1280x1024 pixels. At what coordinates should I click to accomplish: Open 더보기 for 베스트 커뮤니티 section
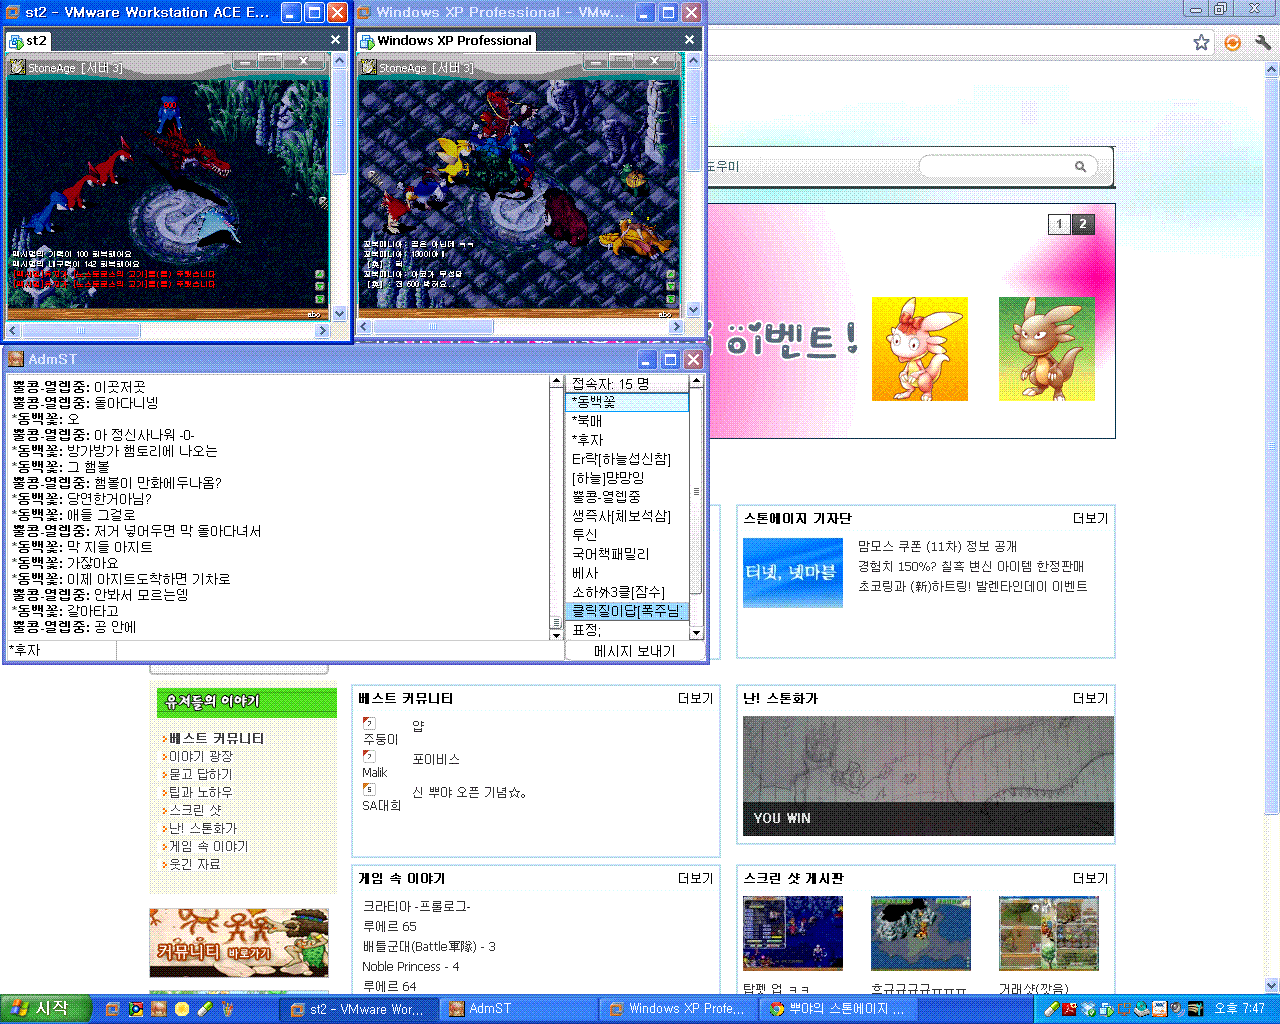(x=695, y=698)
